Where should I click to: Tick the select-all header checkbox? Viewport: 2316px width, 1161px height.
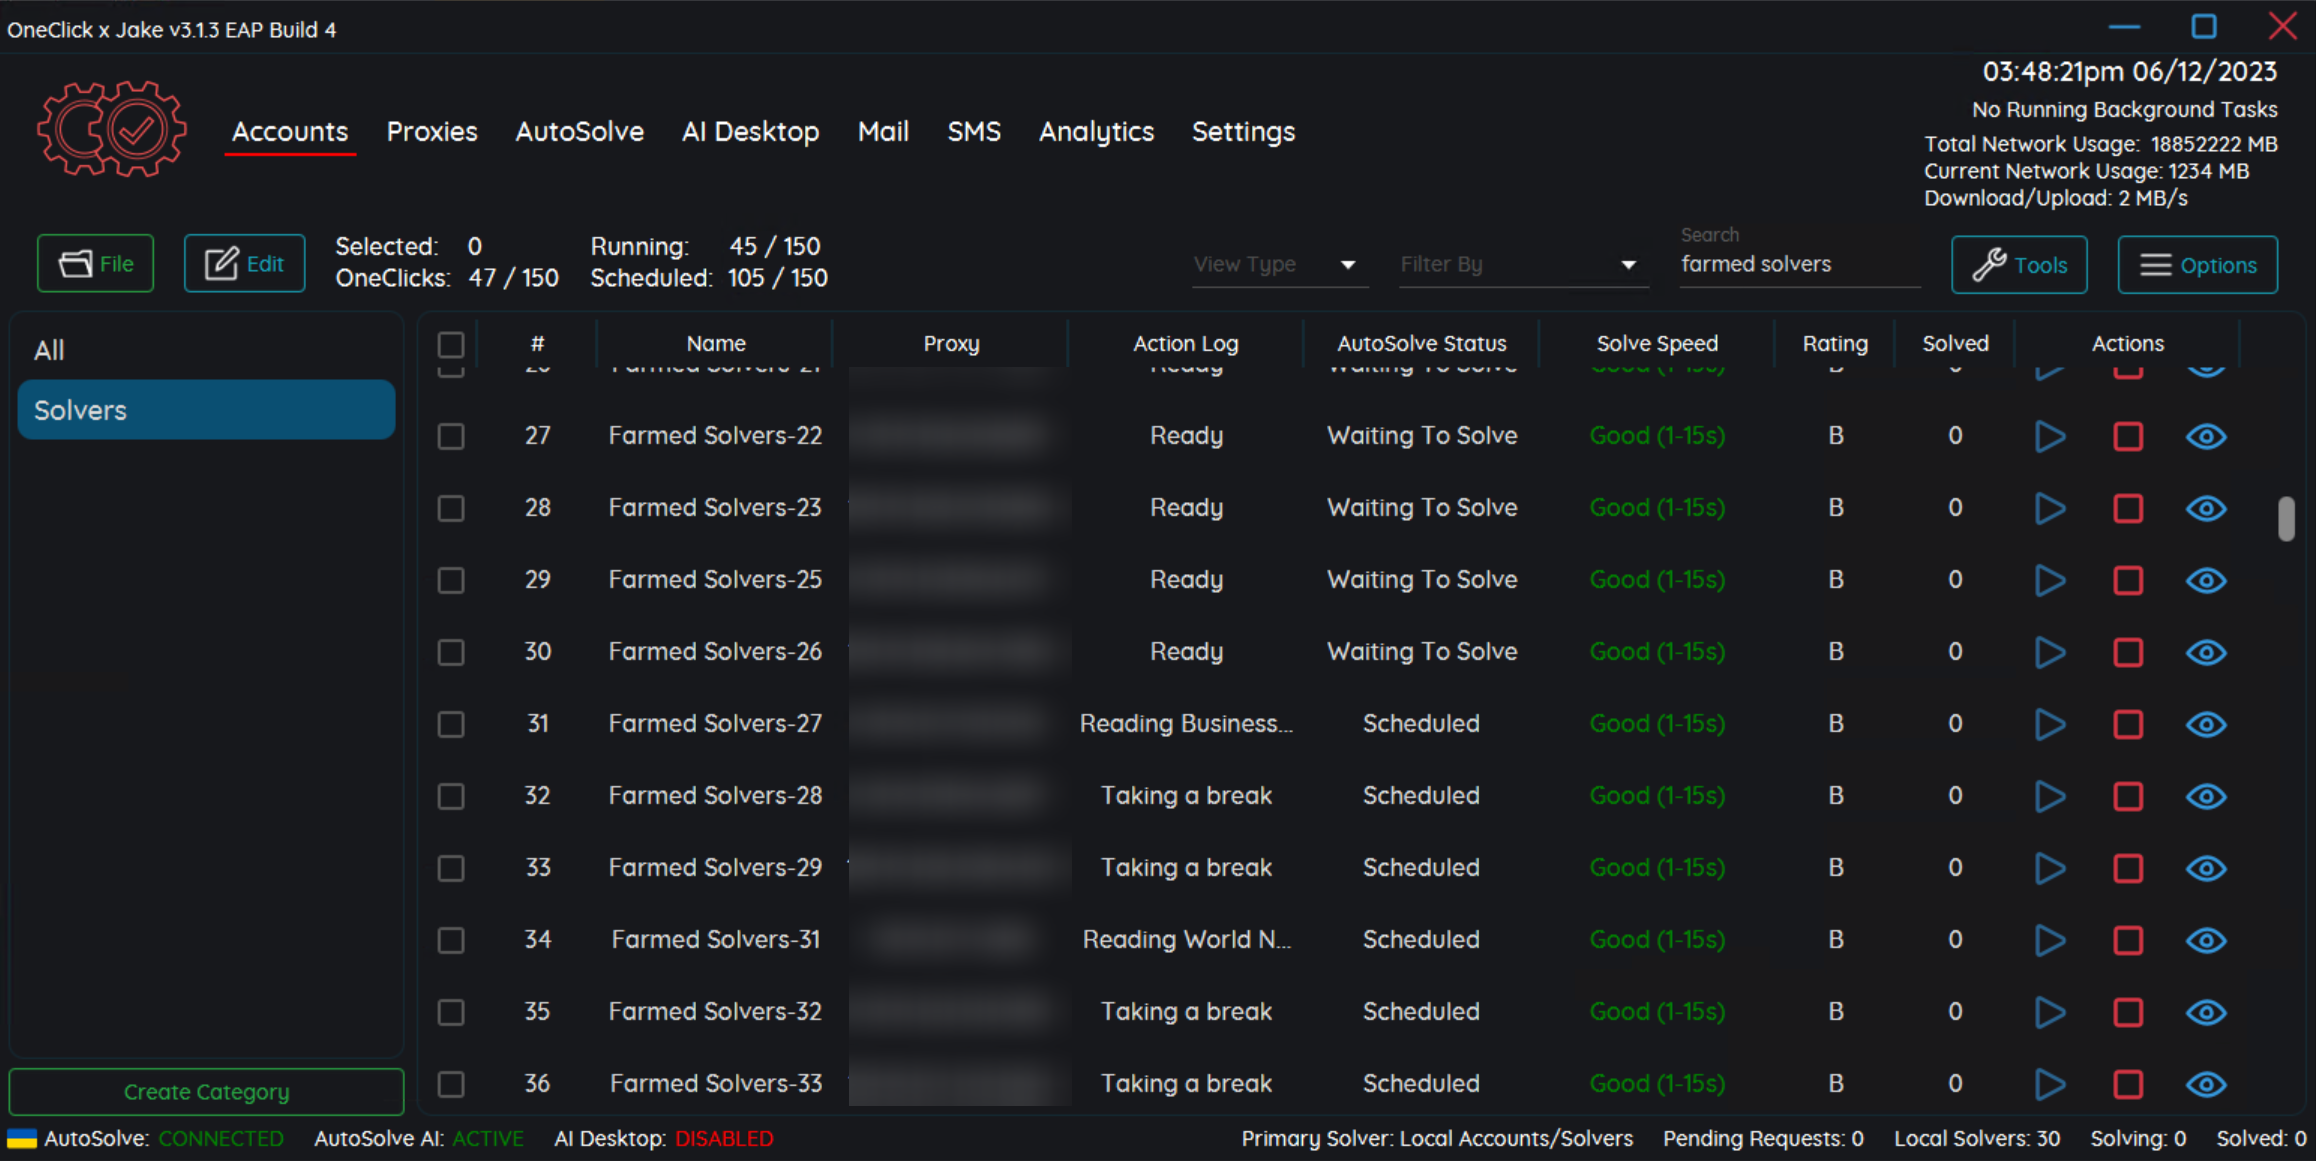(x=451, y=345)
